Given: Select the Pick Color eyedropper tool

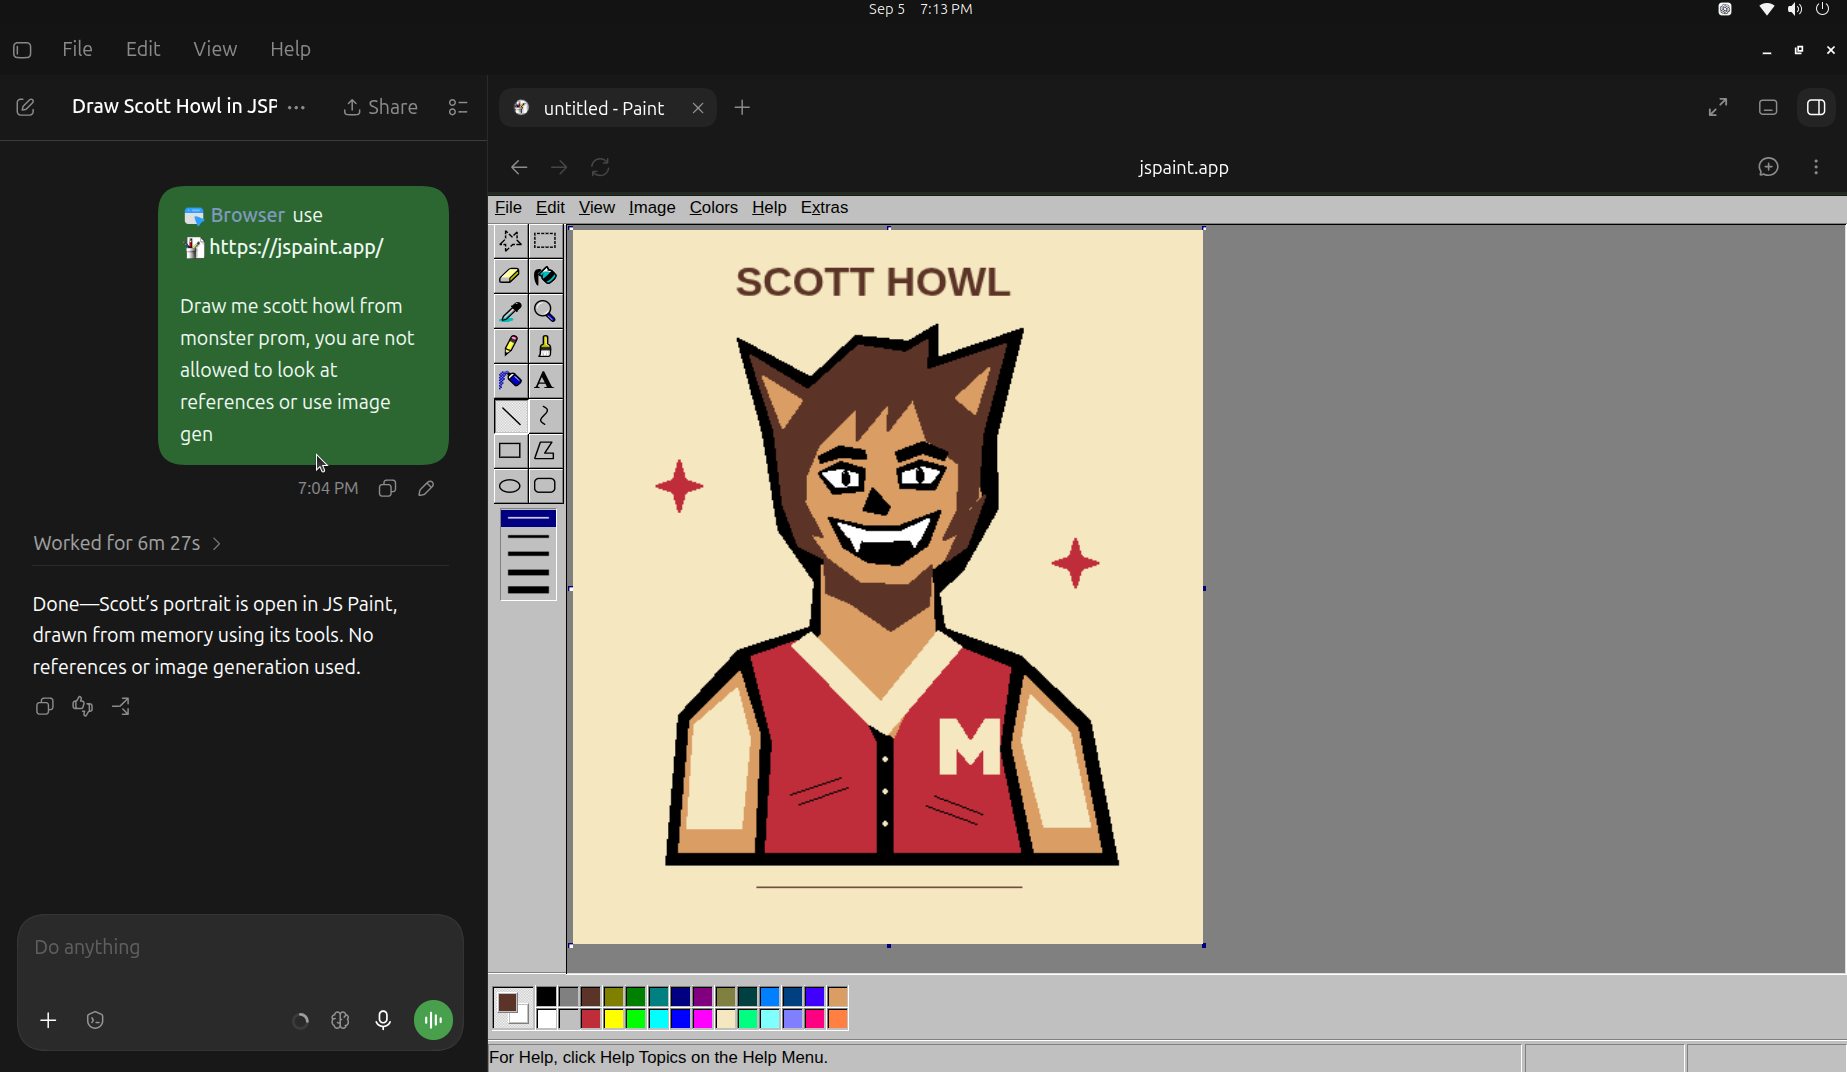Looking at the screenshot, I should pyautogui.click(x=510, y=311).
